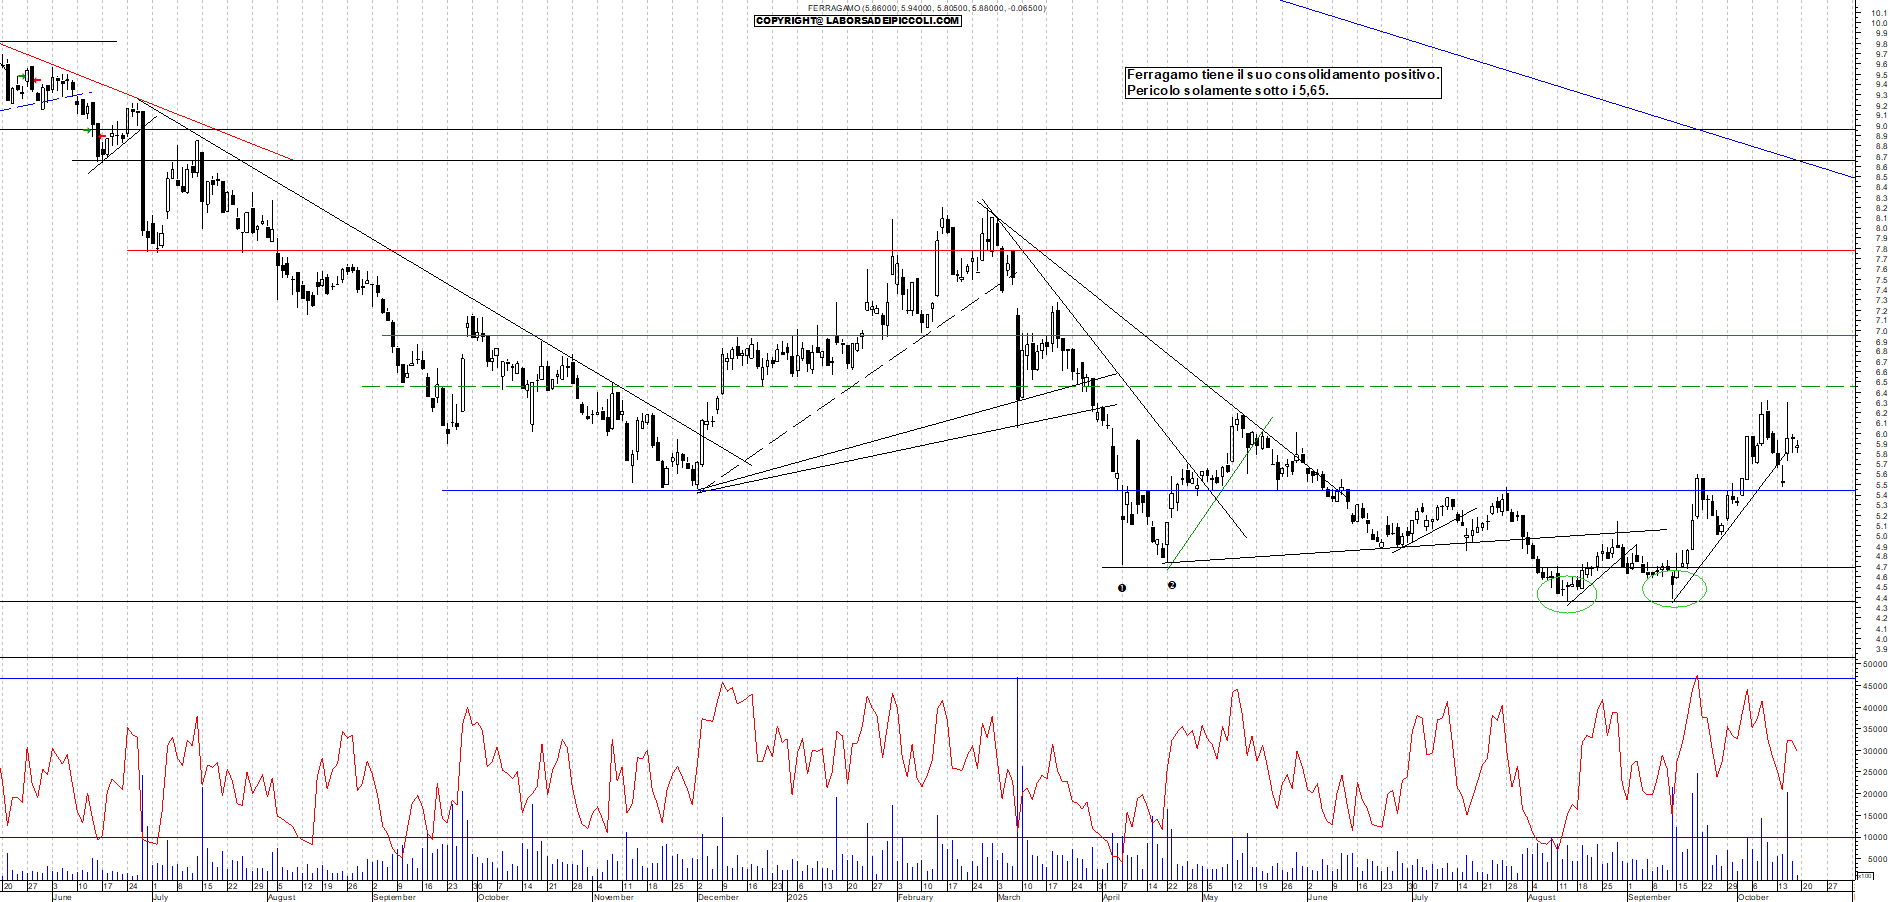Click the numbered marker 2 below the chart

pos(1172,585)
